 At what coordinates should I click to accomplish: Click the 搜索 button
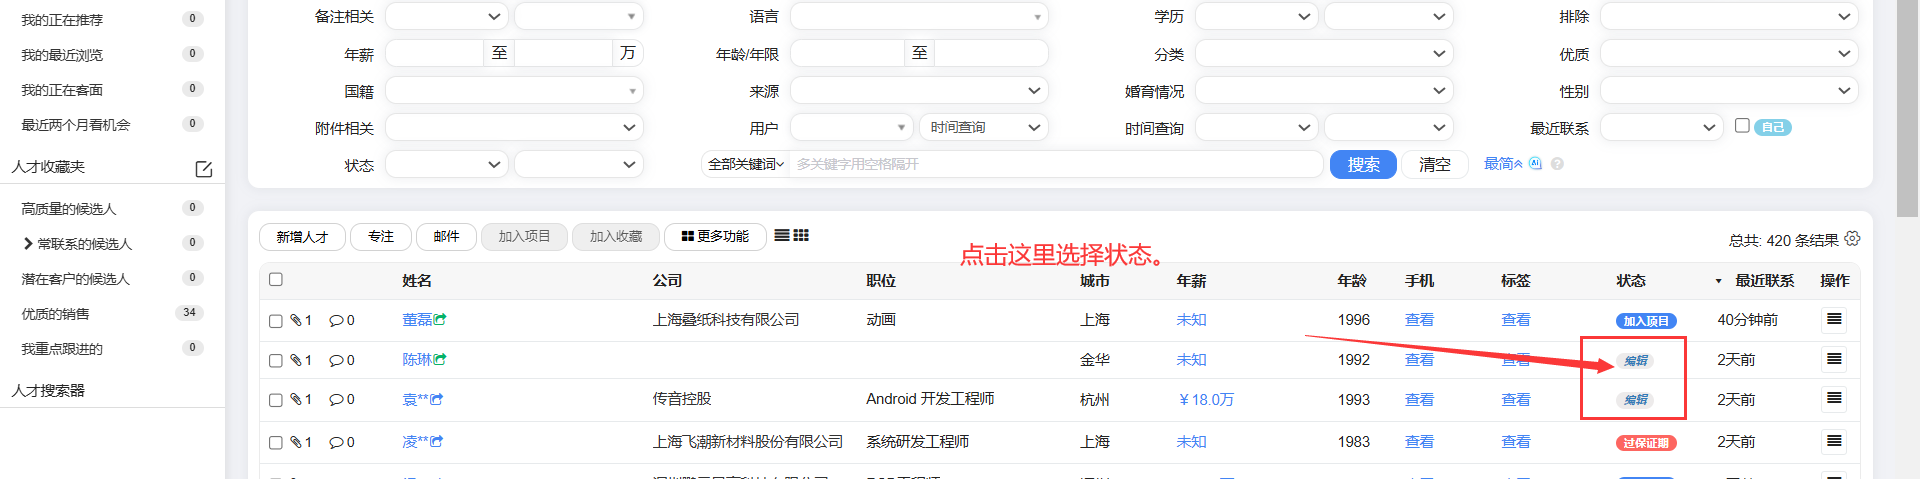click(x=1363, y=164)
